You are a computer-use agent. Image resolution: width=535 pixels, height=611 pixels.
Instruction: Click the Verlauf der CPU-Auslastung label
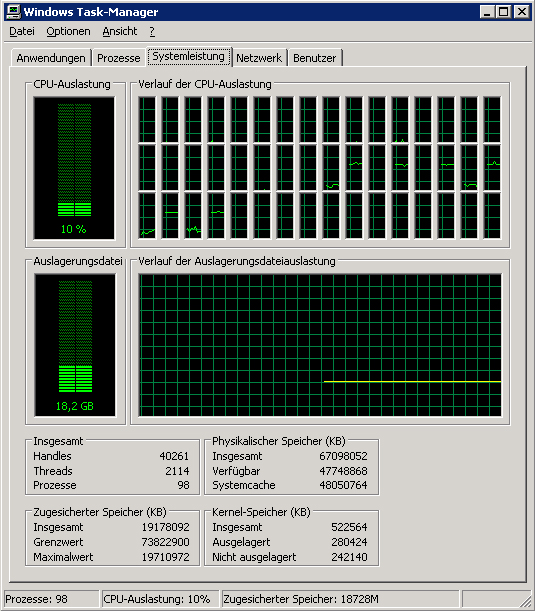[x=205, y=84]
